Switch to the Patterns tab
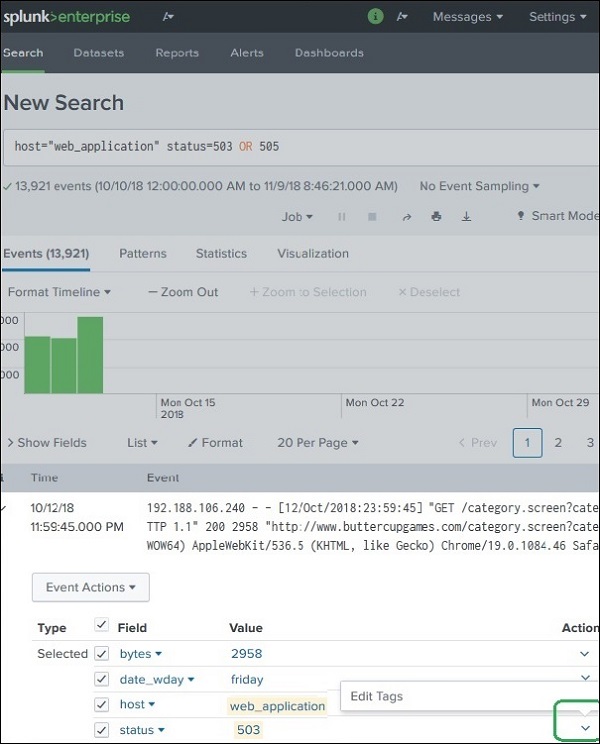This screenshot has height=744, width=600. point(142,254)
